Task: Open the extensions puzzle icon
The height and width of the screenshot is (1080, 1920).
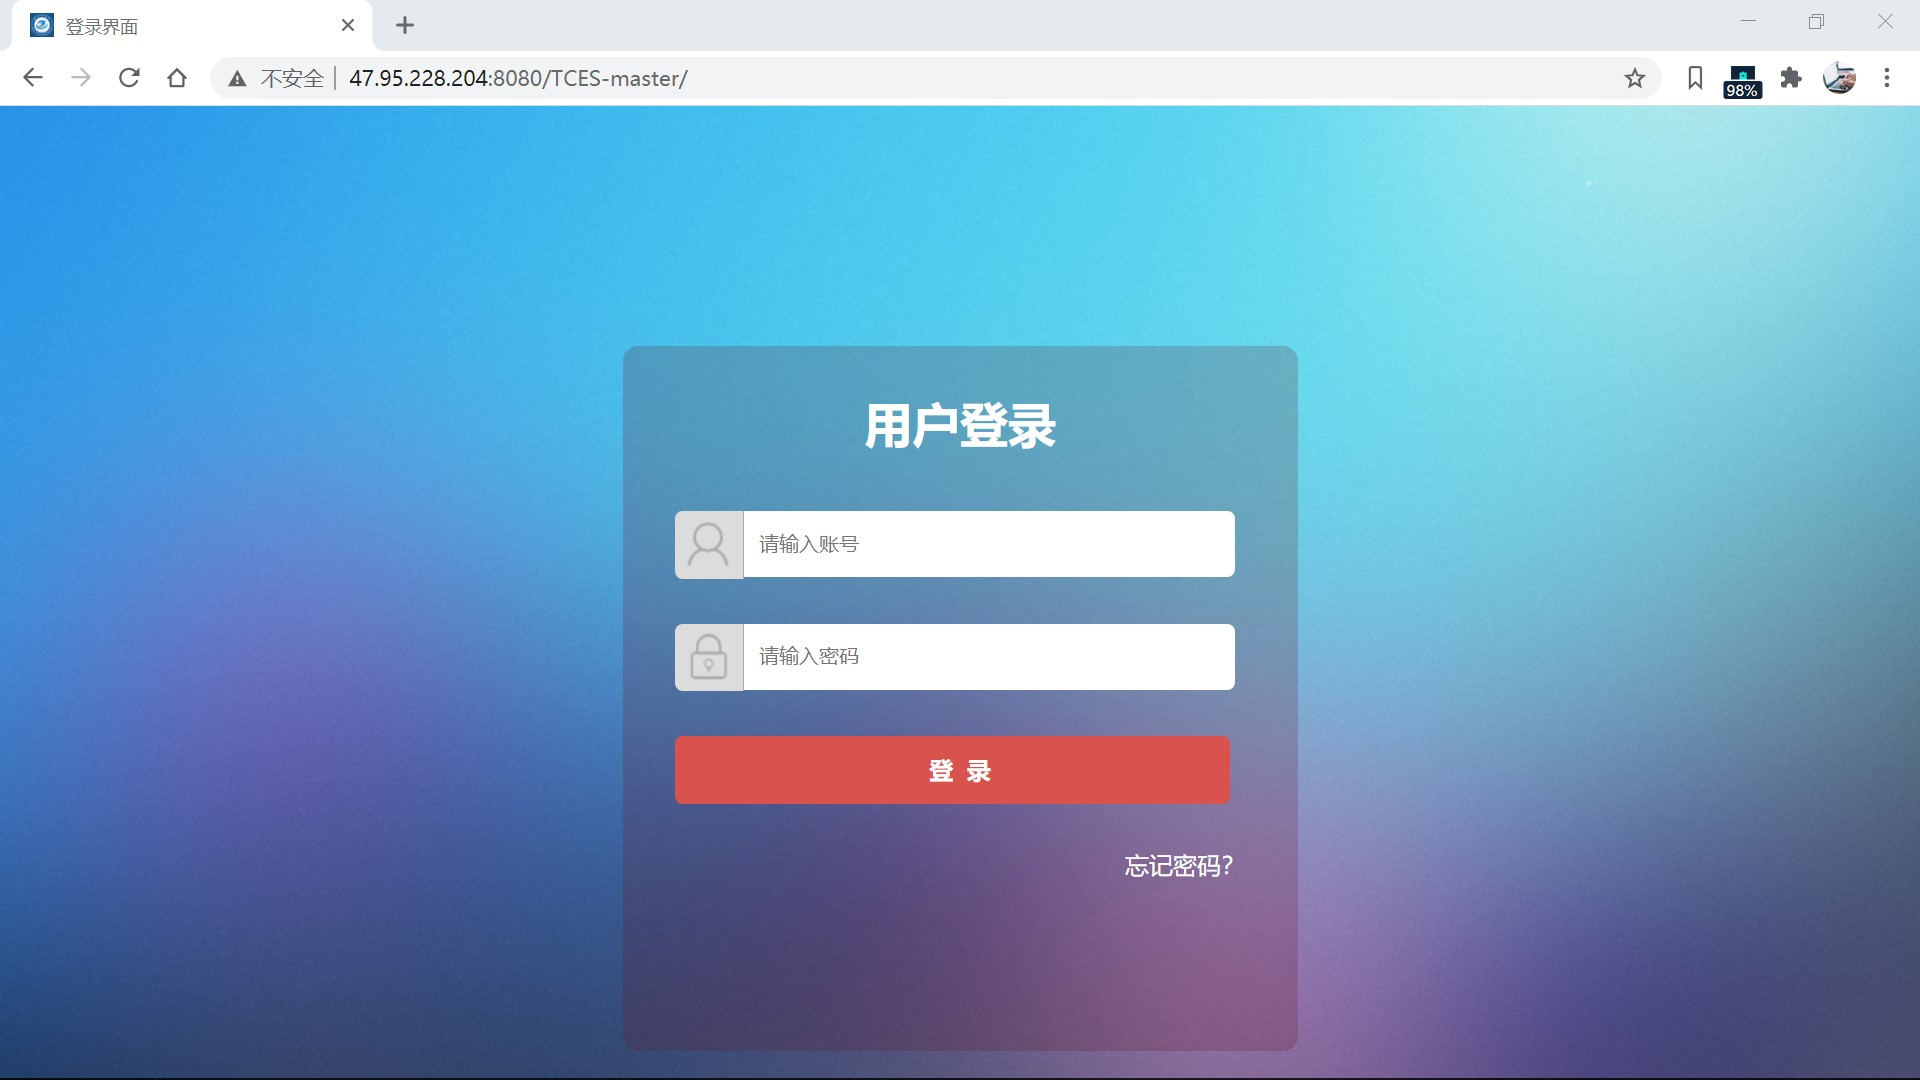Action: tap(1791, 78)
